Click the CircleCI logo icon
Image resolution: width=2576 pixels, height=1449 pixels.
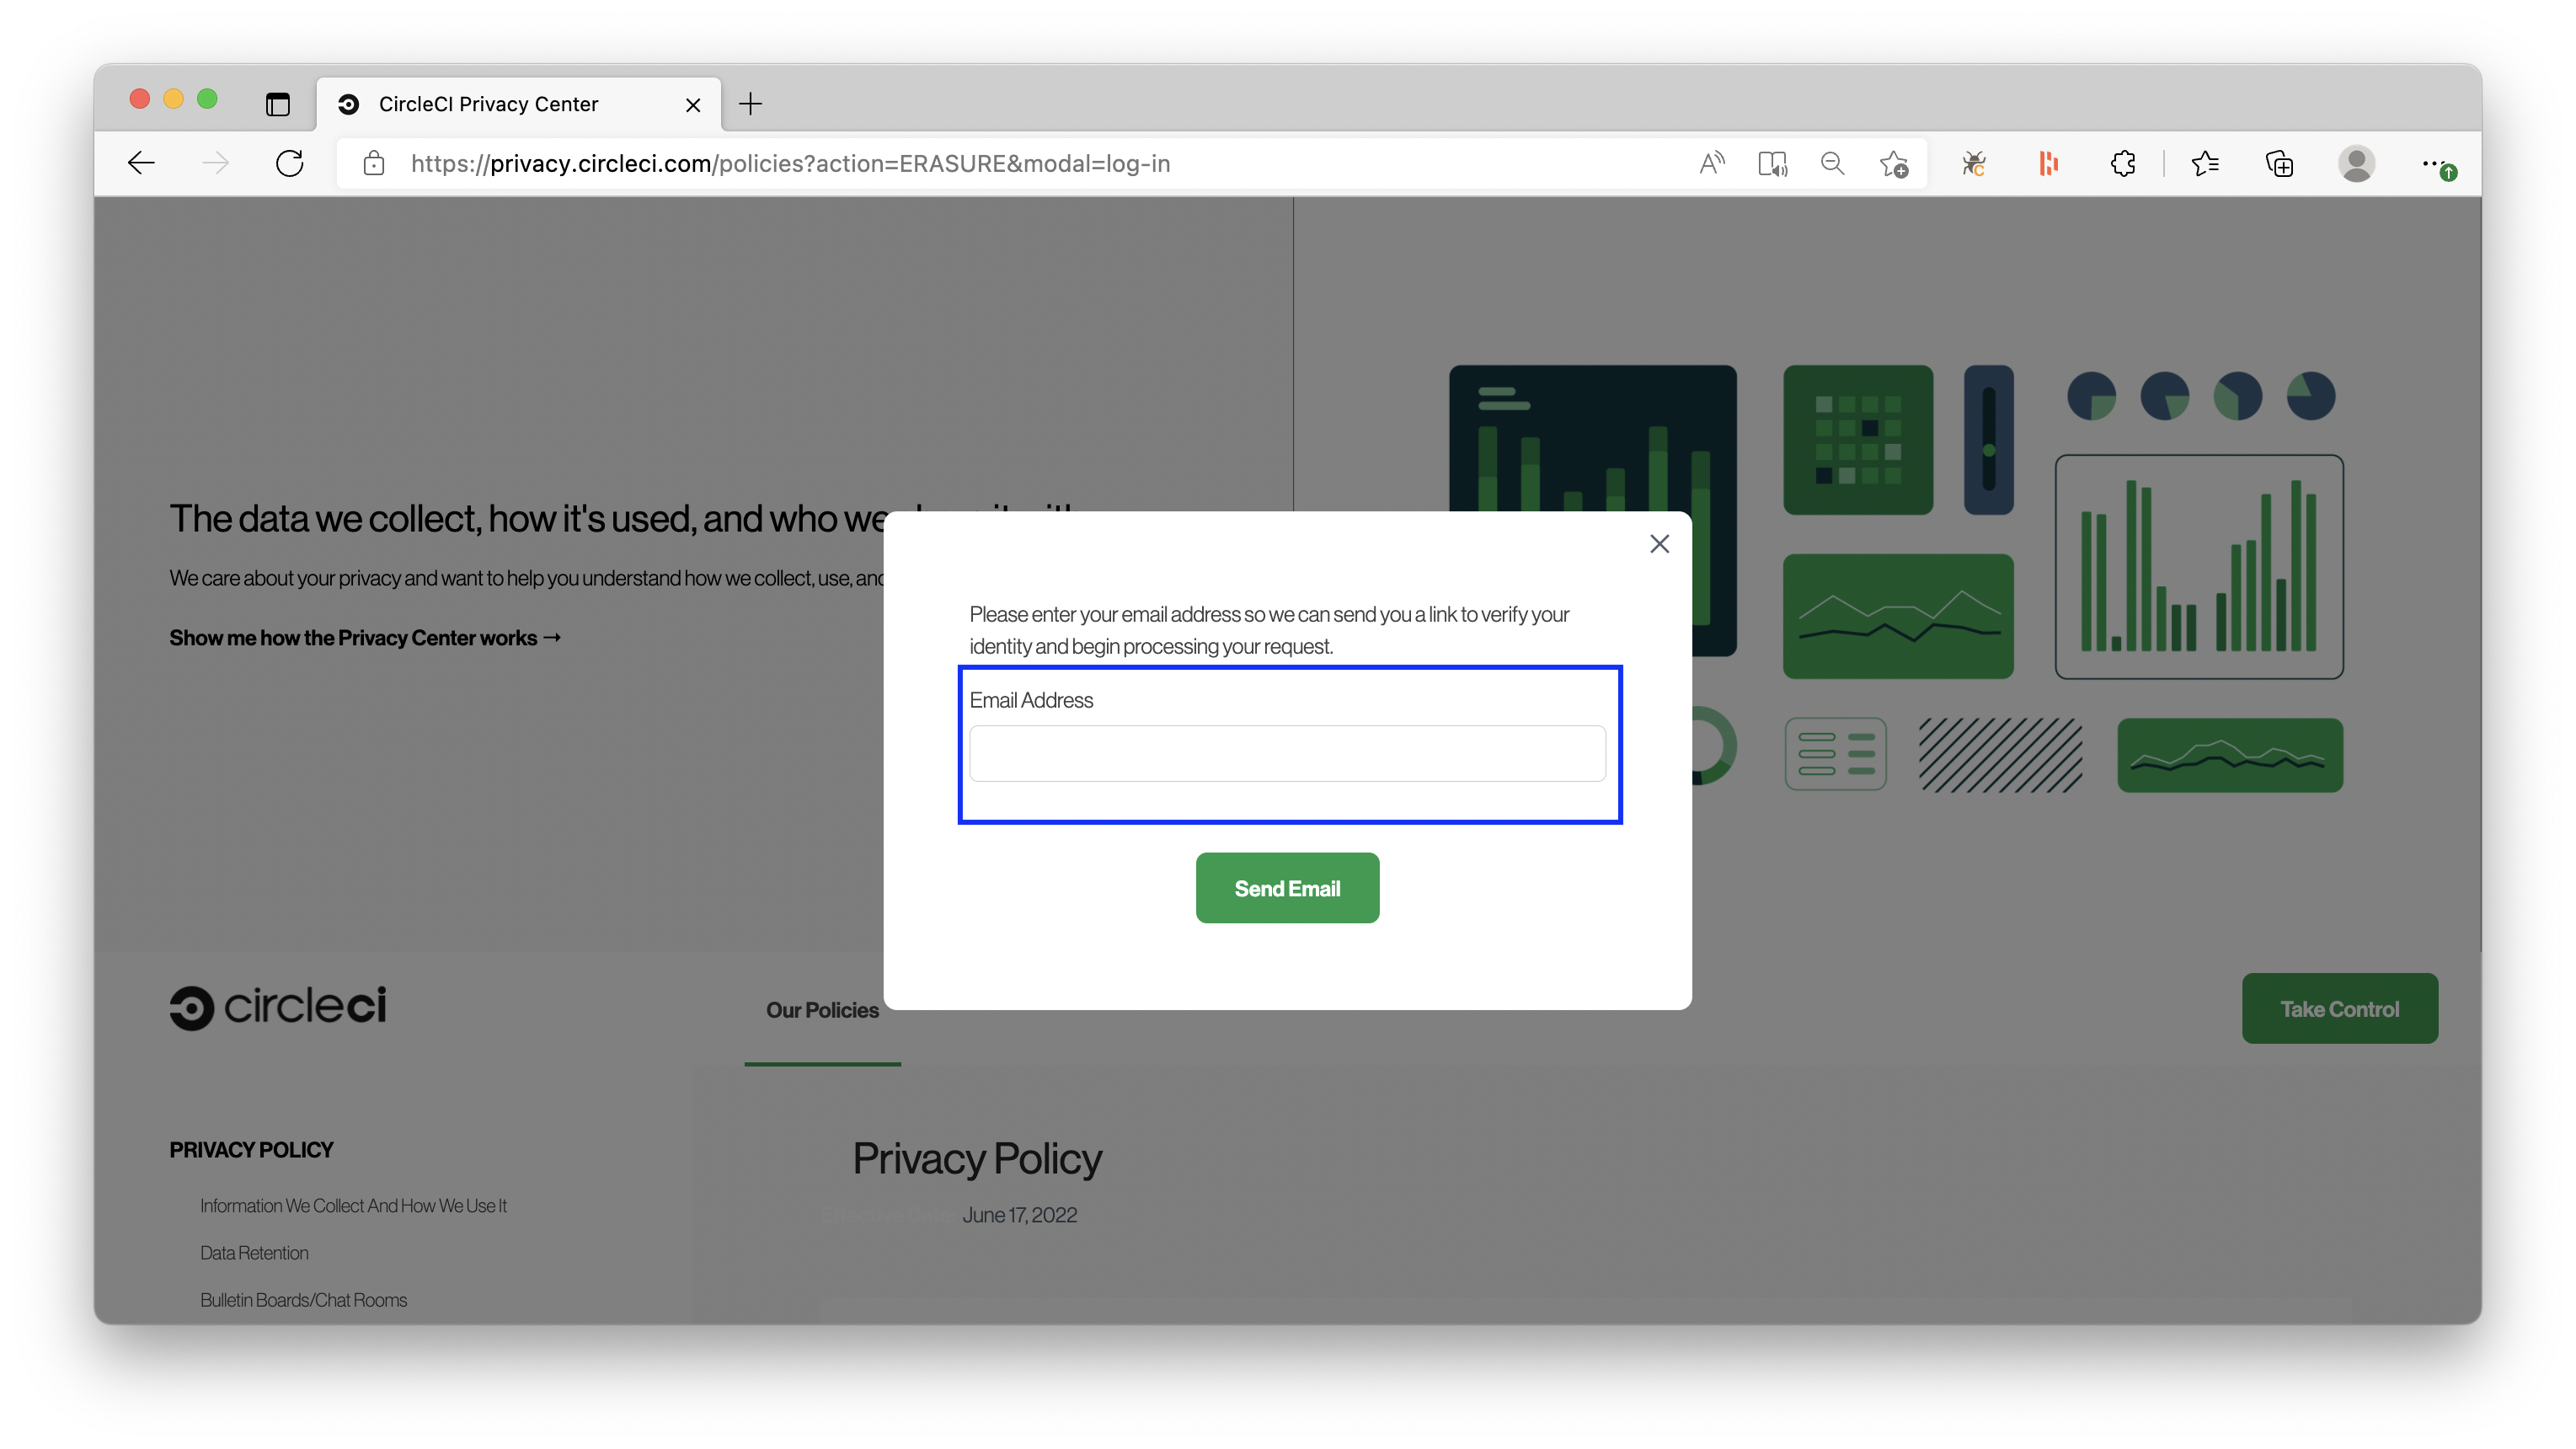click(x=191, y=1008)
